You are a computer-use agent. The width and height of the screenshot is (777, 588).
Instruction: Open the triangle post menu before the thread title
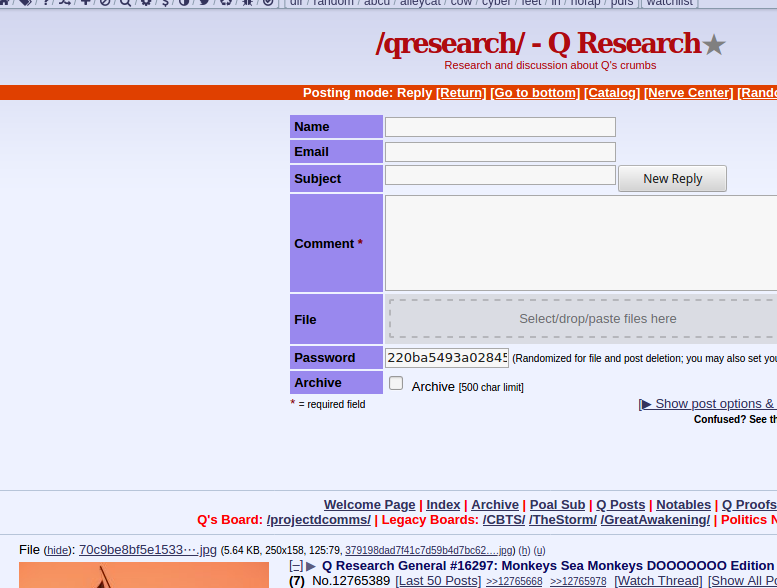pos(311,566)
